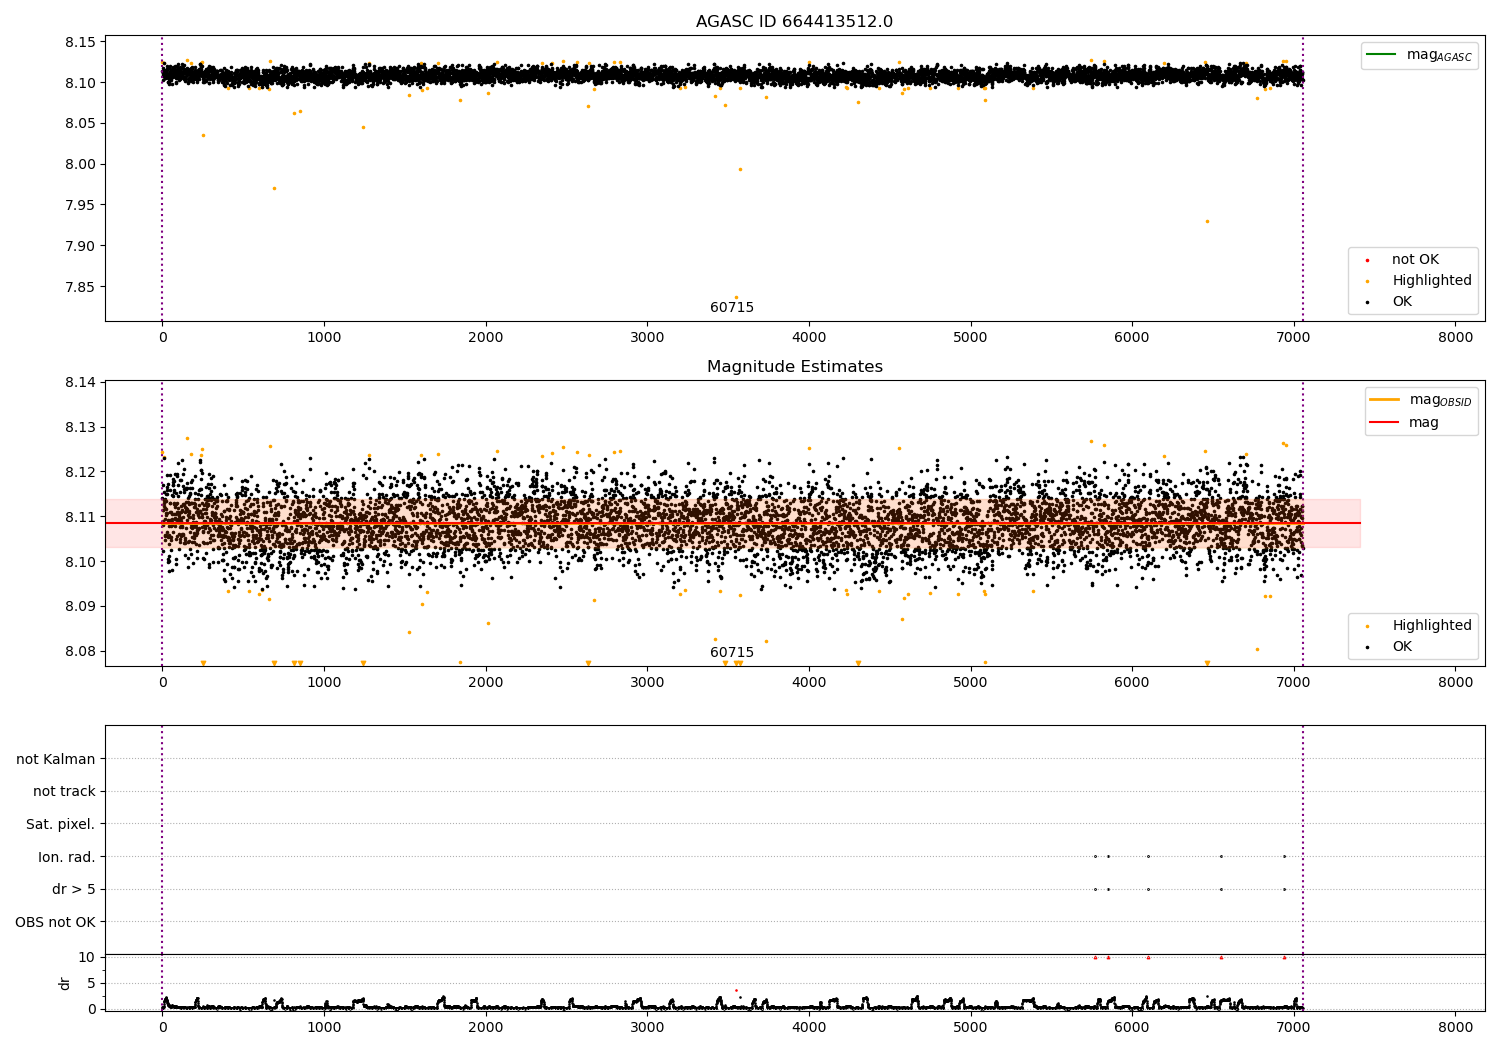This screenshot has width=1500, height=1050.
Task: Click the '10' tick on dr axis
Action: coord(87,958)
